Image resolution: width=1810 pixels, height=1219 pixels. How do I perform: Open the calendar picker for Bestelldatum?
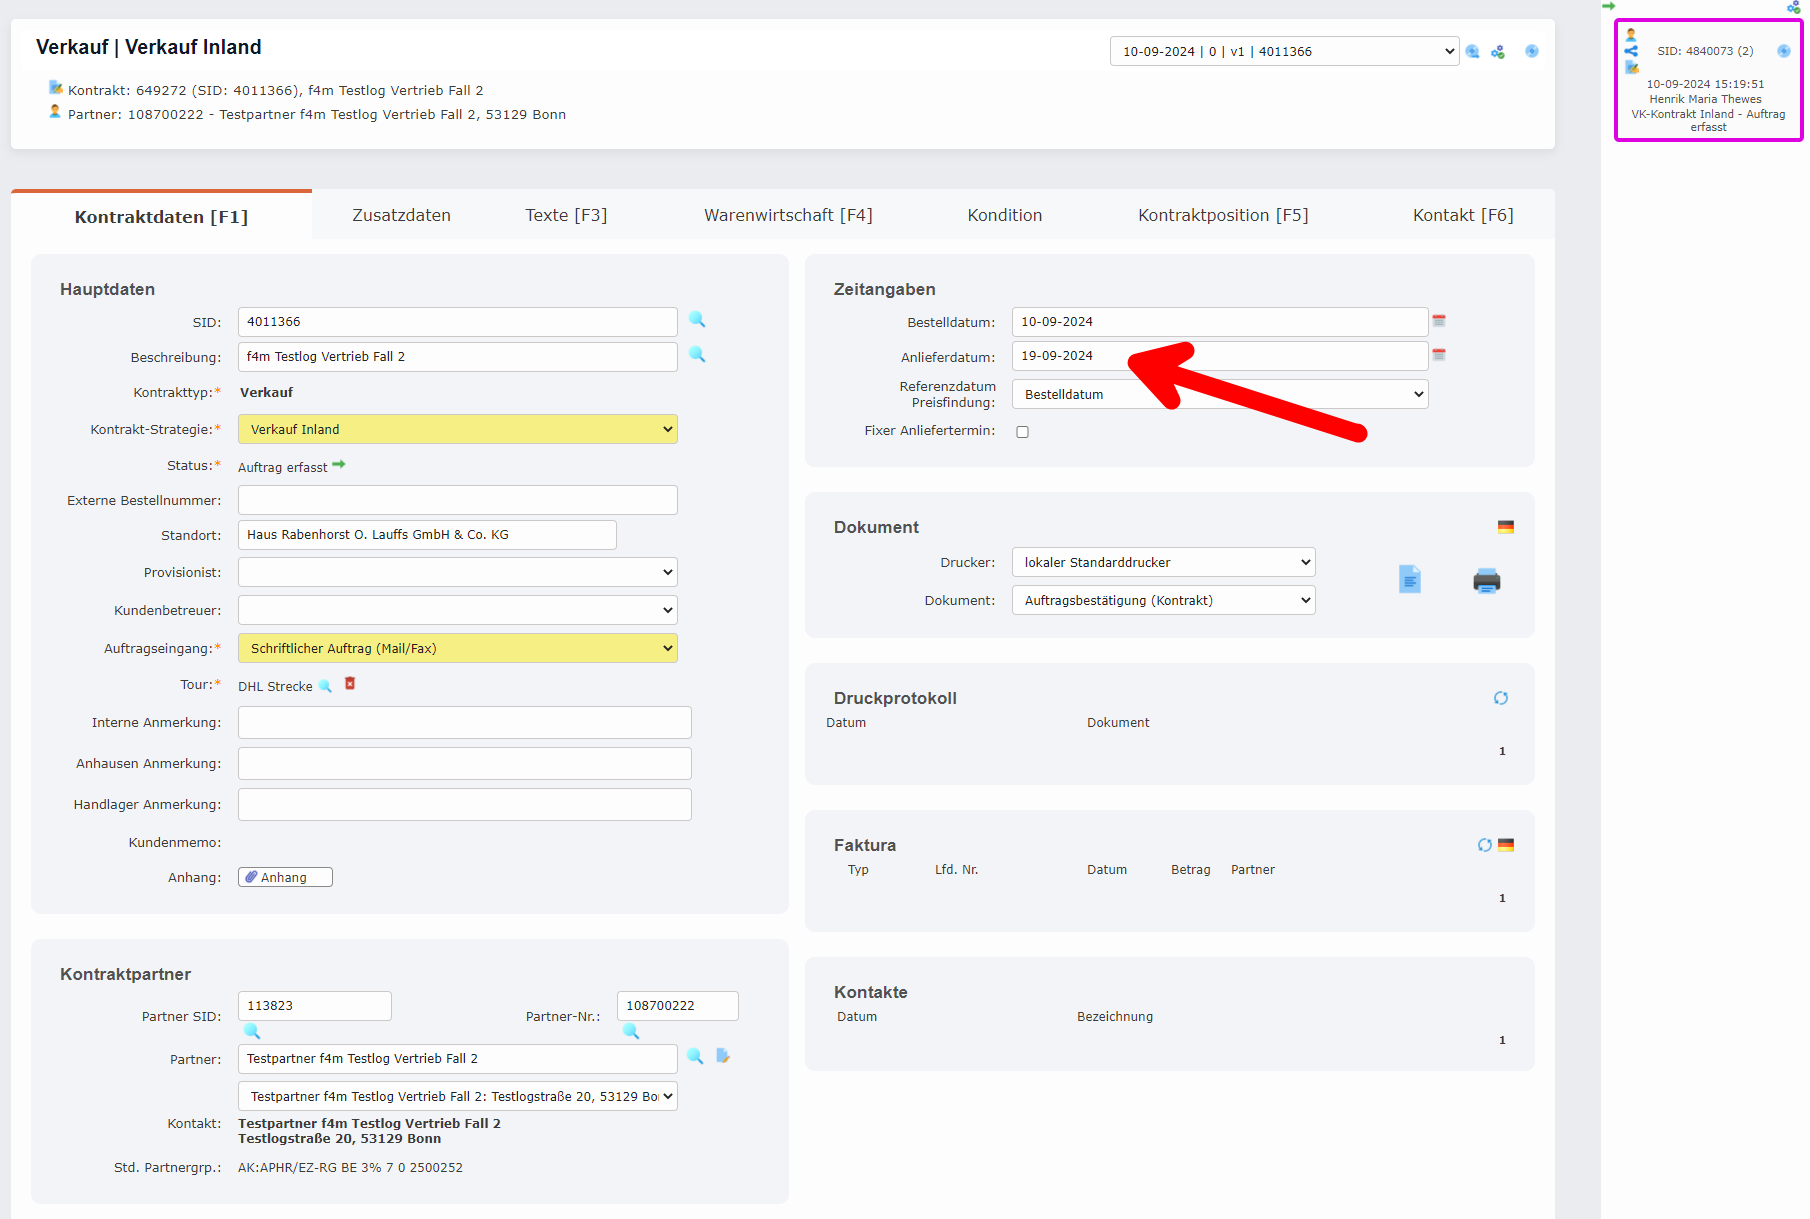[1439, 321]
